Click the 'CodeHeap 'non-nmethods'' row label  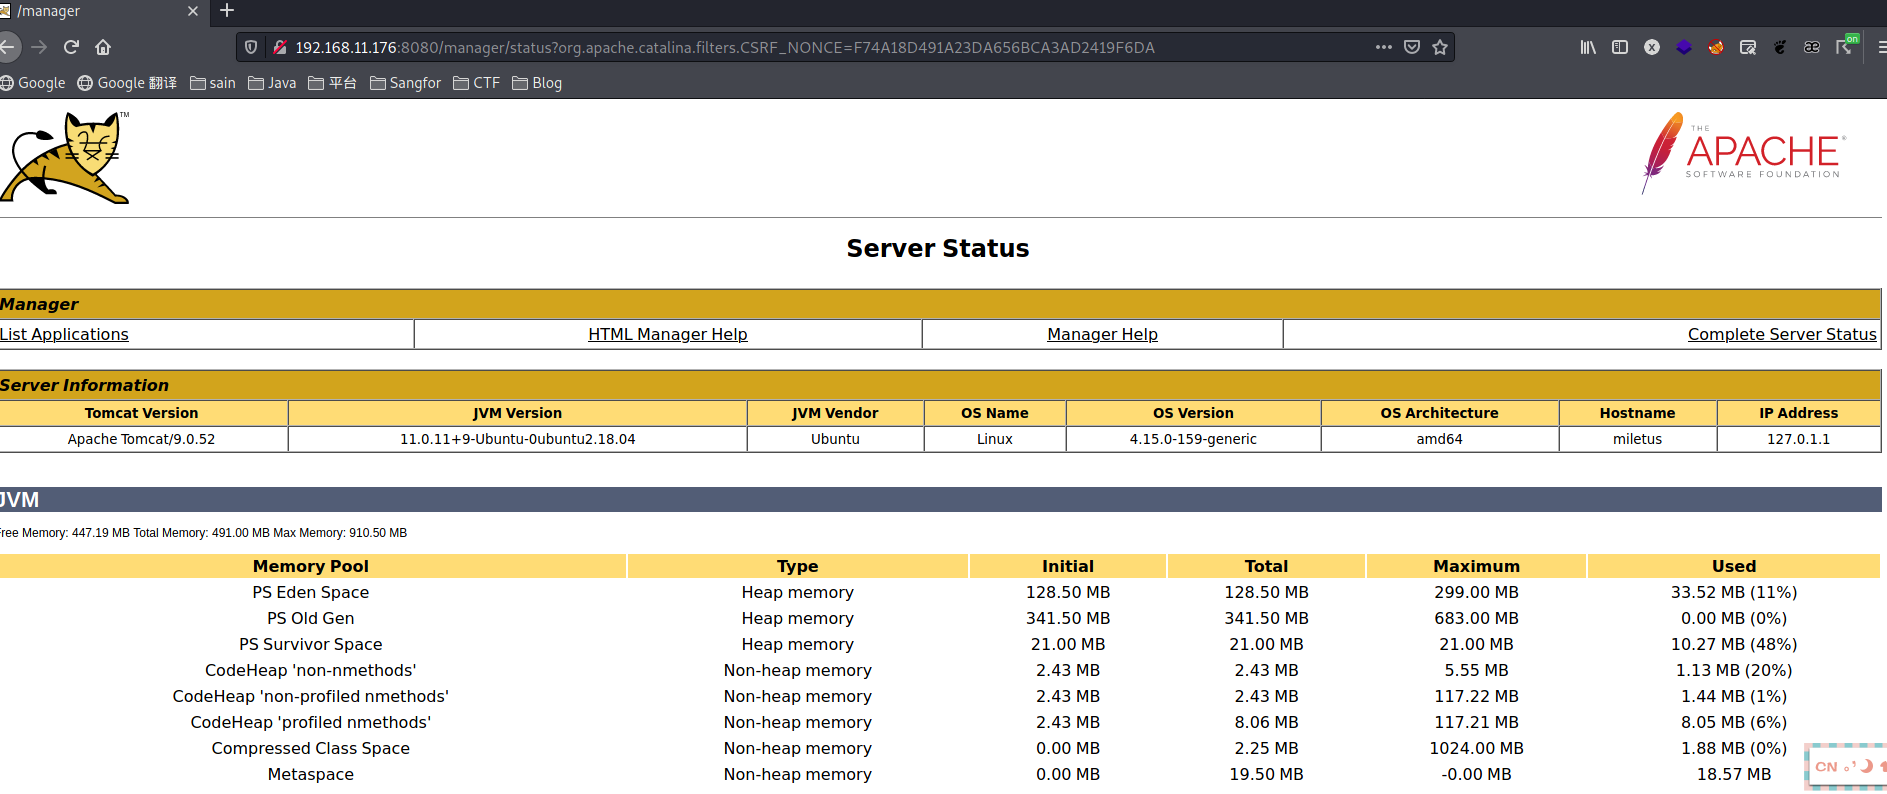310,670
